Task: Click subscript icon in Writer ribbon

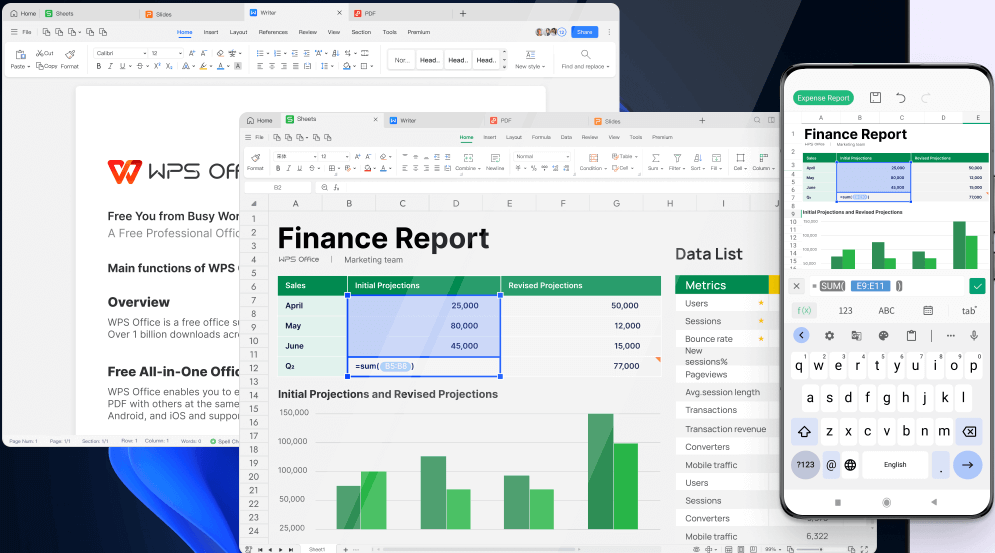Action: 169,66
